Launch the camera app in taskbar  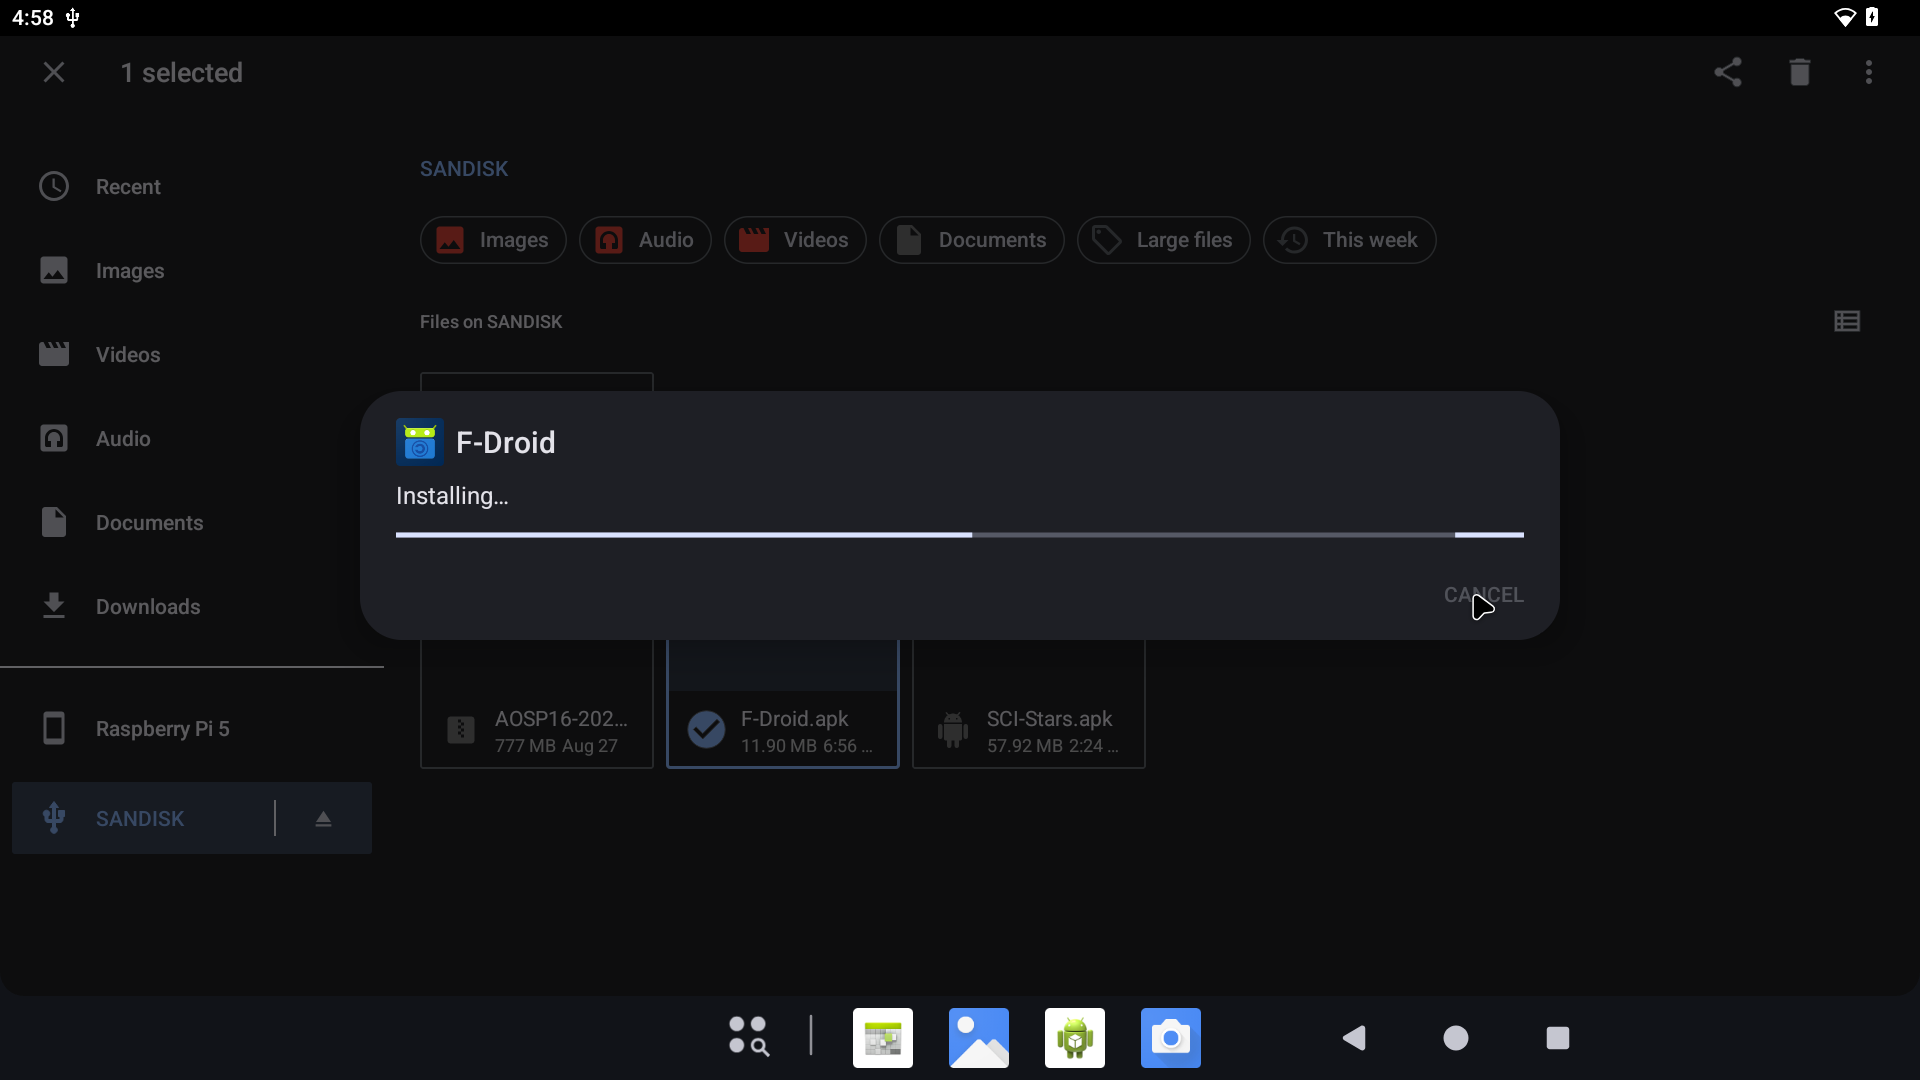coord(1171,1038)
